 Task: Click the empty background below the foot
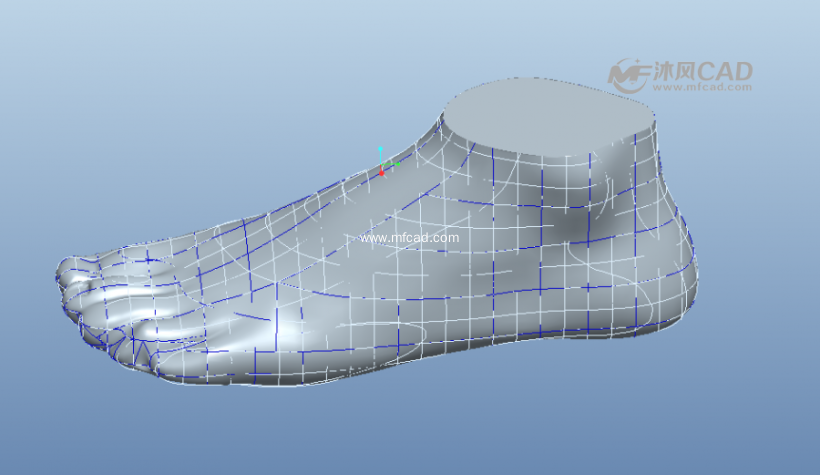pos(400,430)
